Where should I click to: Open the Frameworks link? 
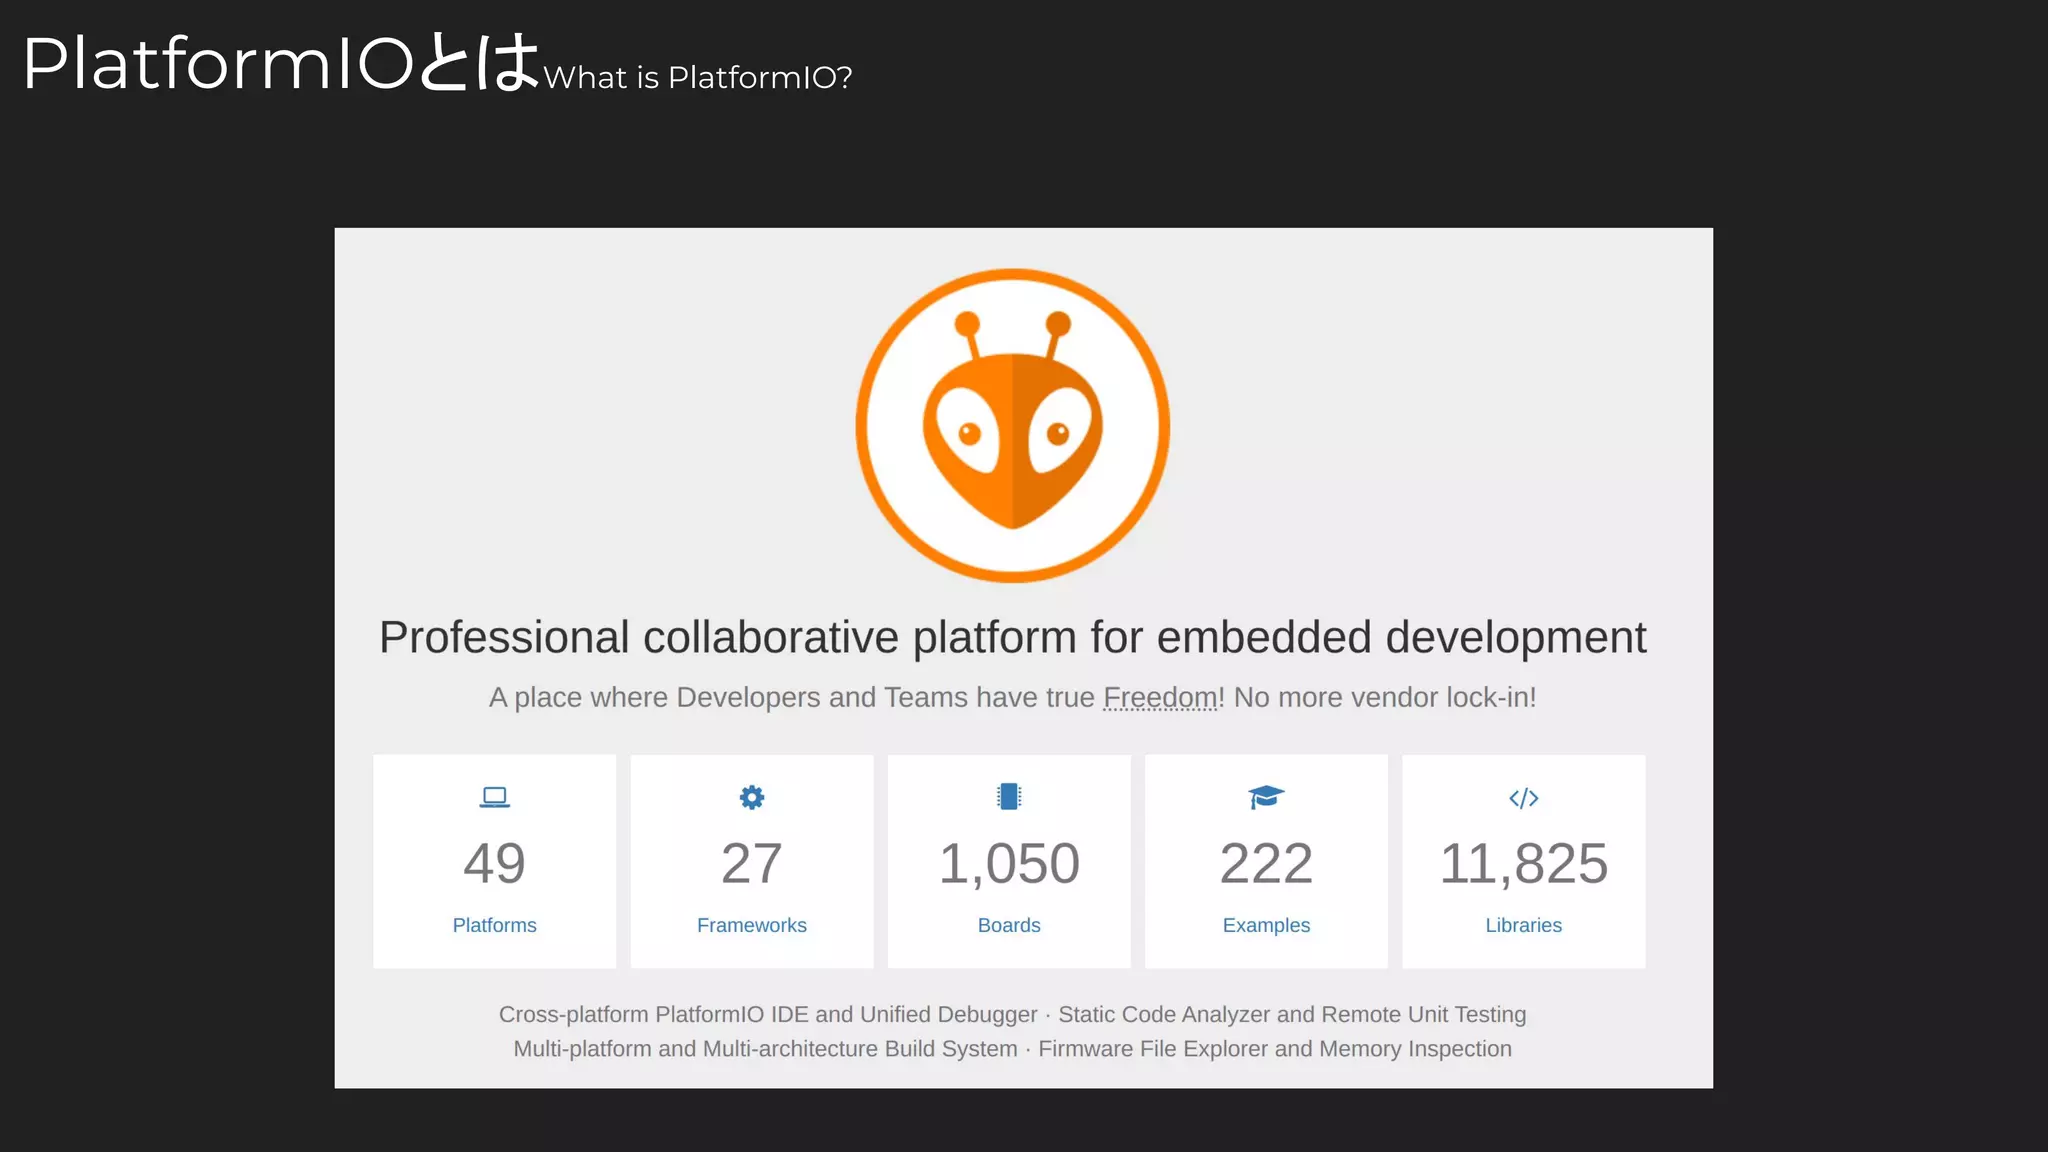click(752, 925)
